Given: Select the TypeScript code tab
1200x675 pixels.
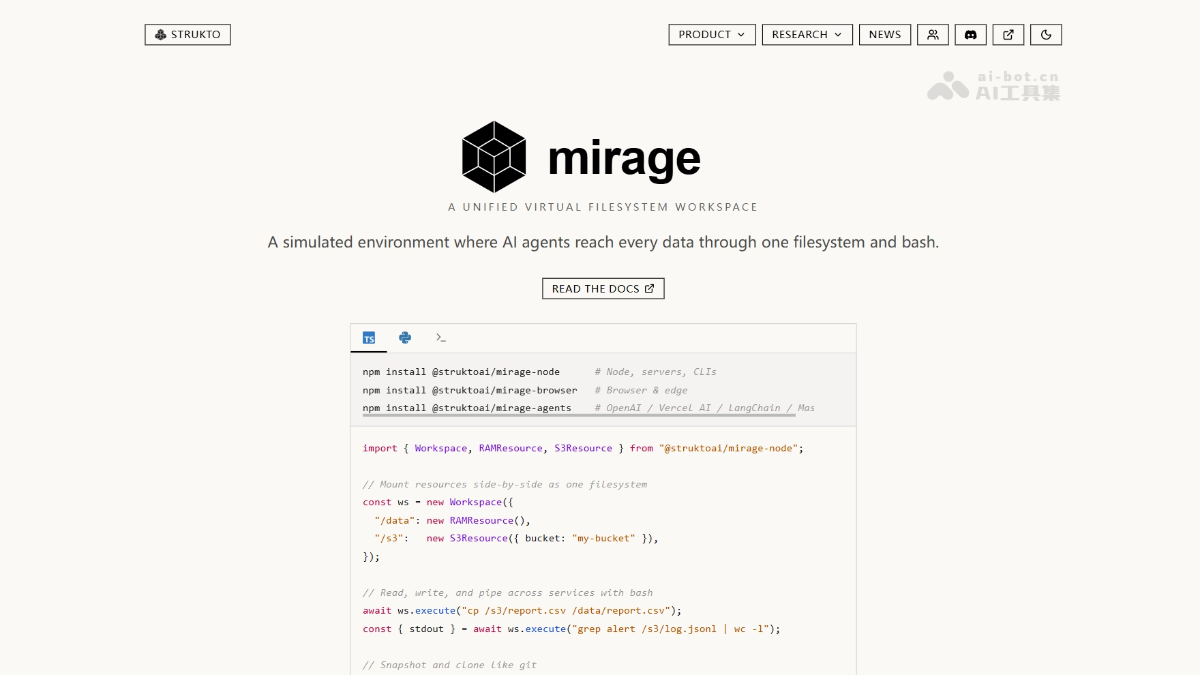Looking at the screenshot, I should (369, 338).
